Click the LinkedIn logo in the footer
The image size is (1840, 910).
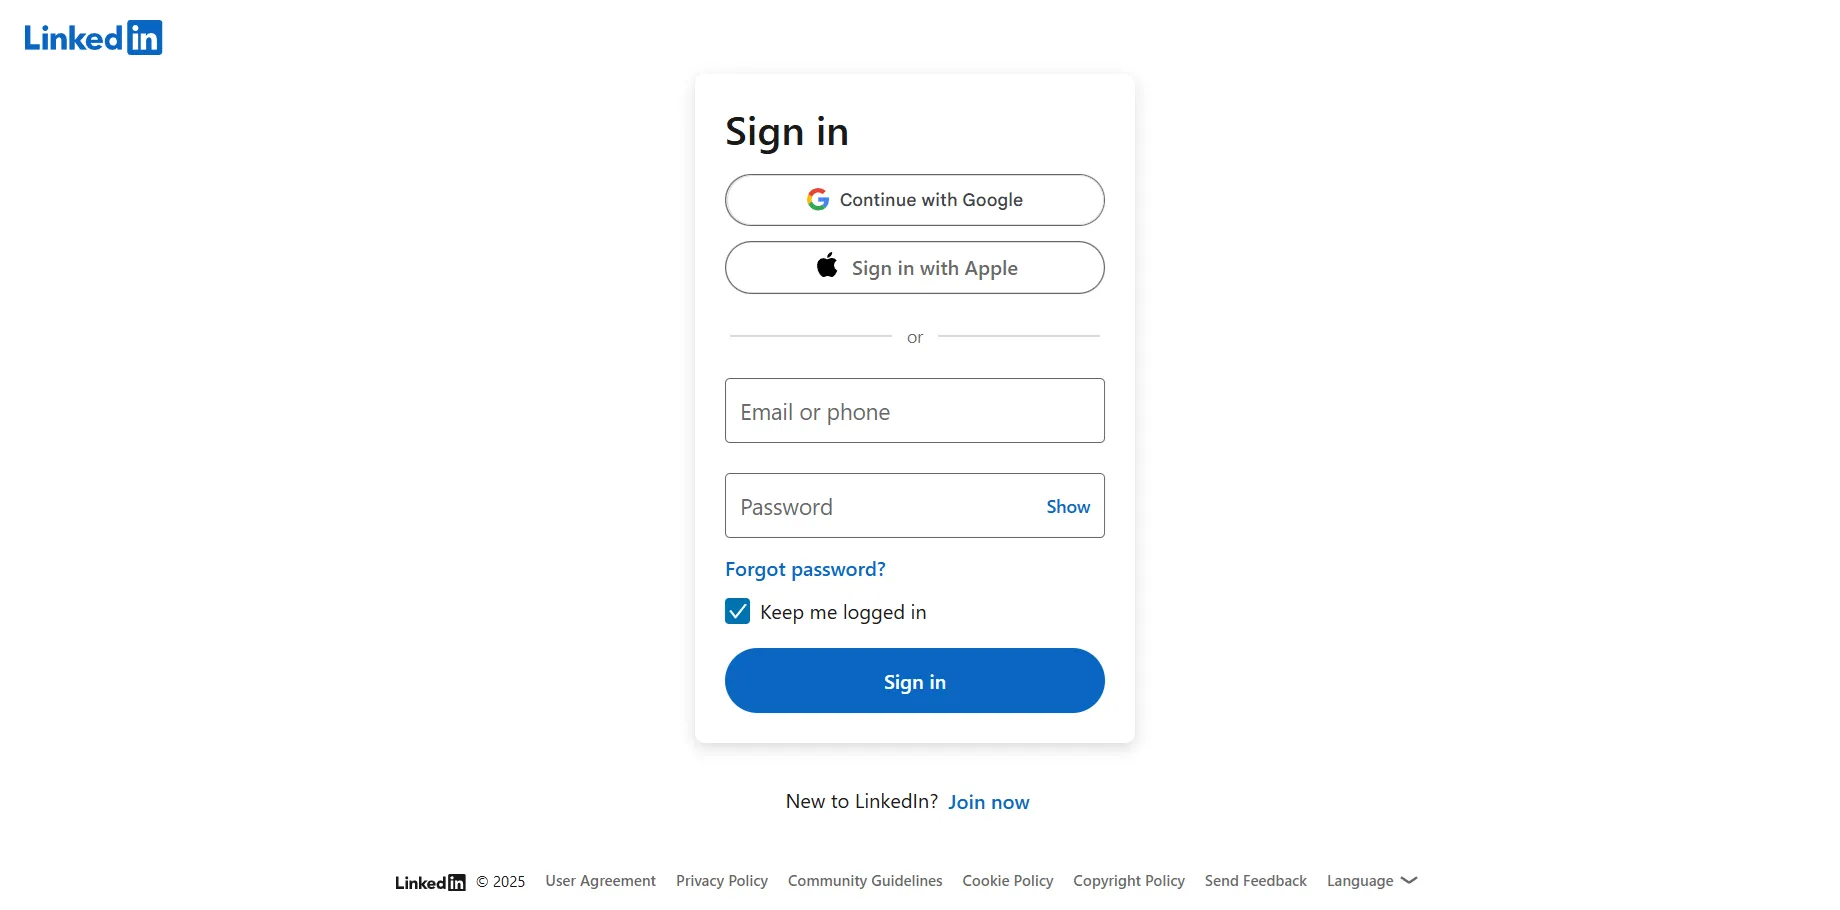tap(429, 882)
